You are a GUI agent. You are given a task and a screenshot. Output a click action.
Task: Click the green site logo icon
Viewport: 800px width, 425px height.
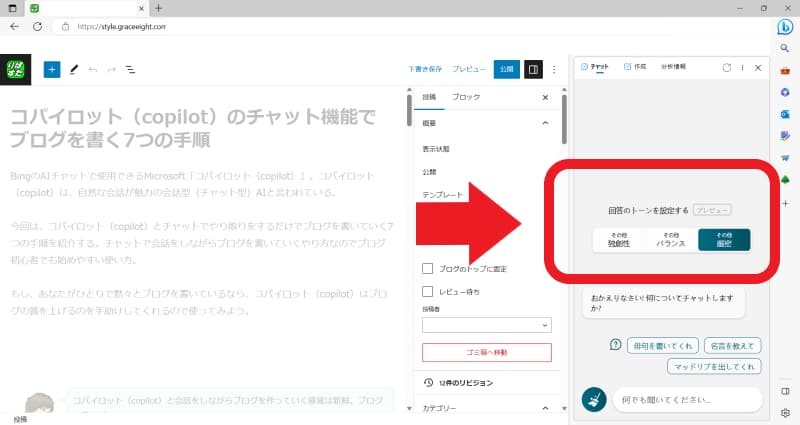[15, 69]
